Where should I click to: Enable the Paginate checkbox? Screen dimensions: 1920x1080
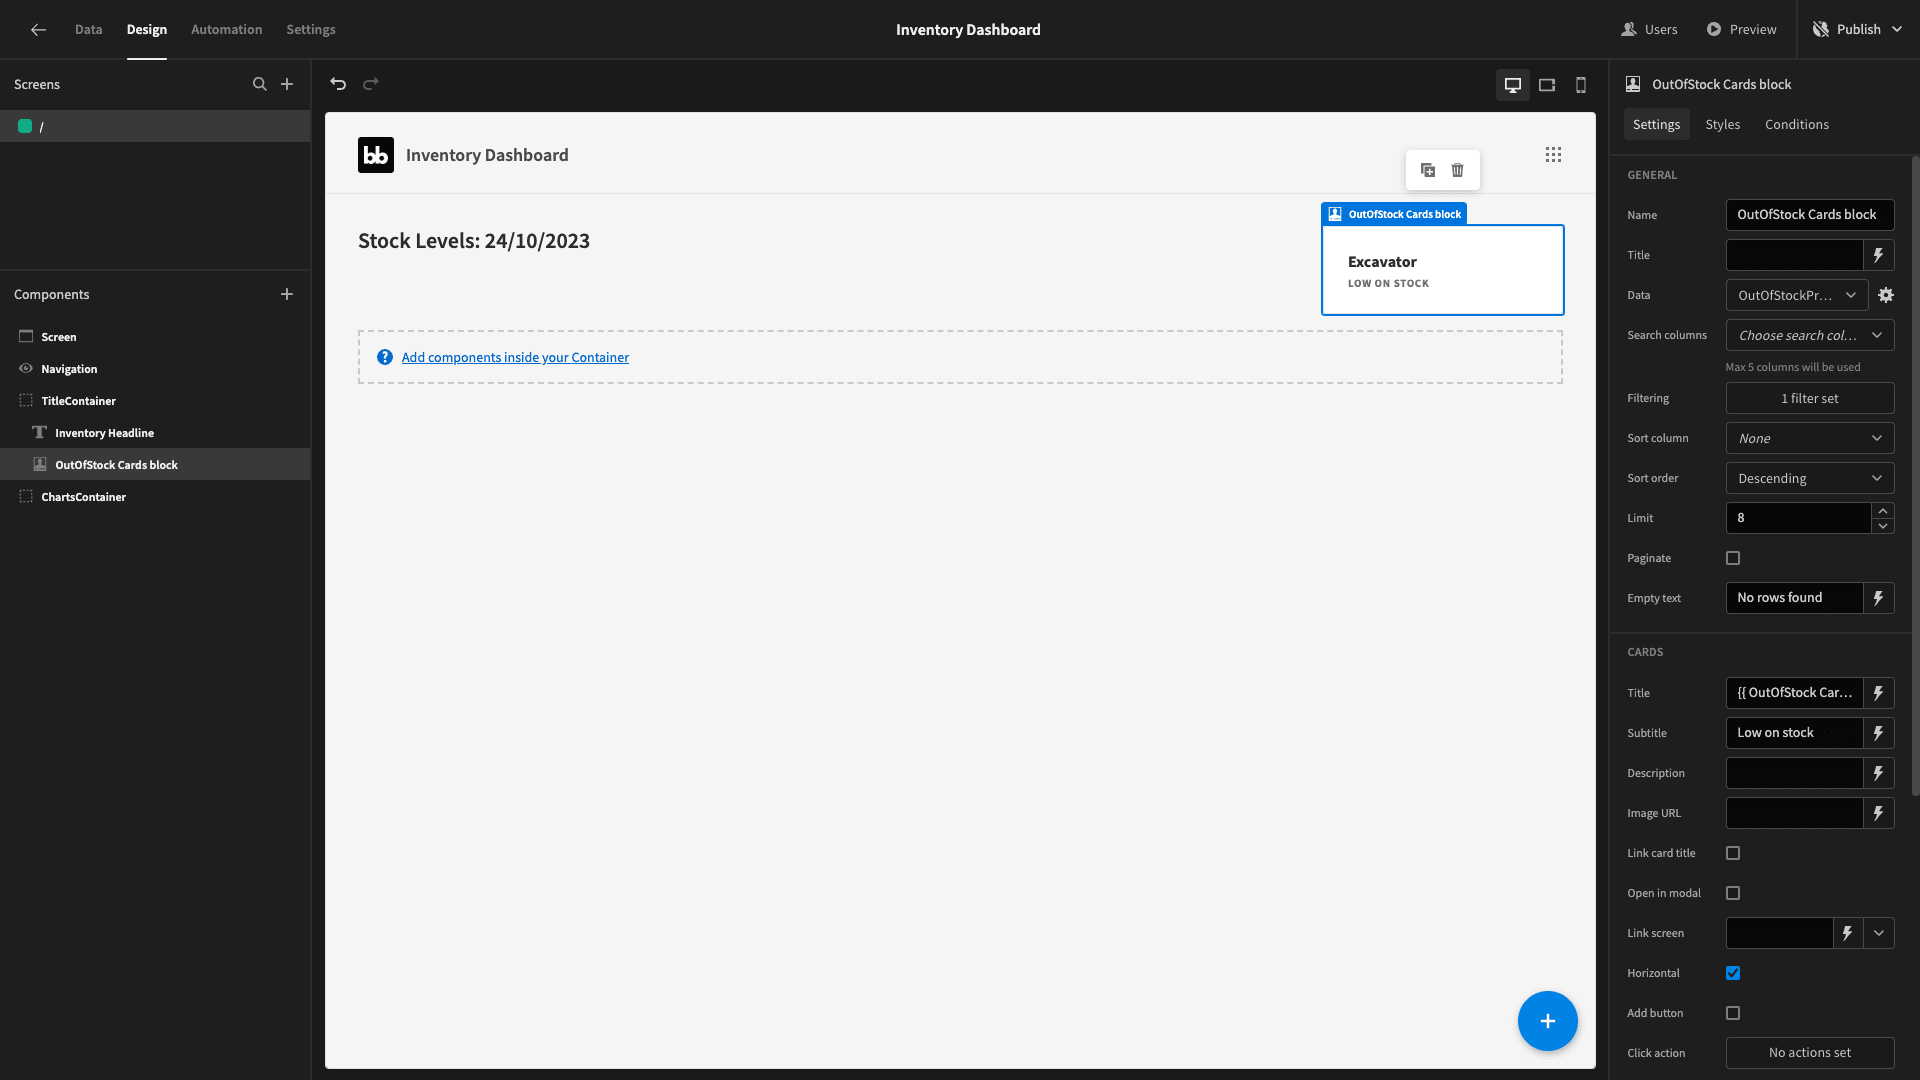pos(1733,558)
